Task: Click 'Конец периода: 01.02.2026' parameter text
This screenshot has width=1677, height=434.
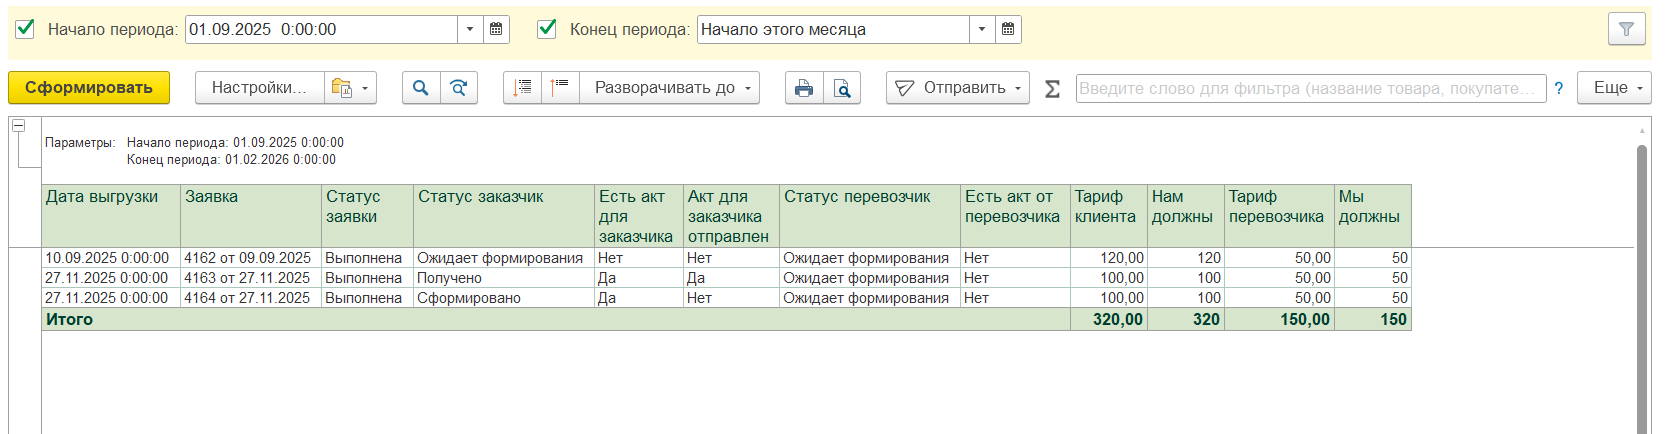Action: click(x=231, y=160)
